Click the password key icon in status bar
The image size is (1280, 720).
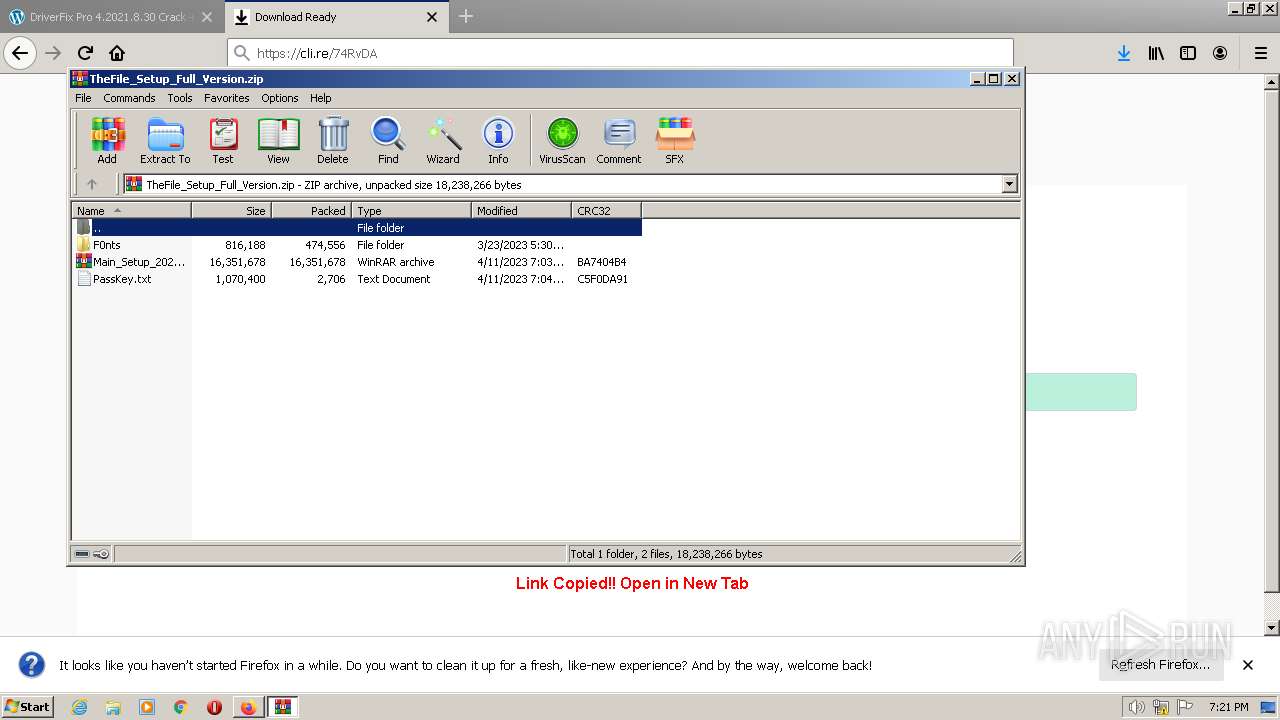tap(101, 553)
